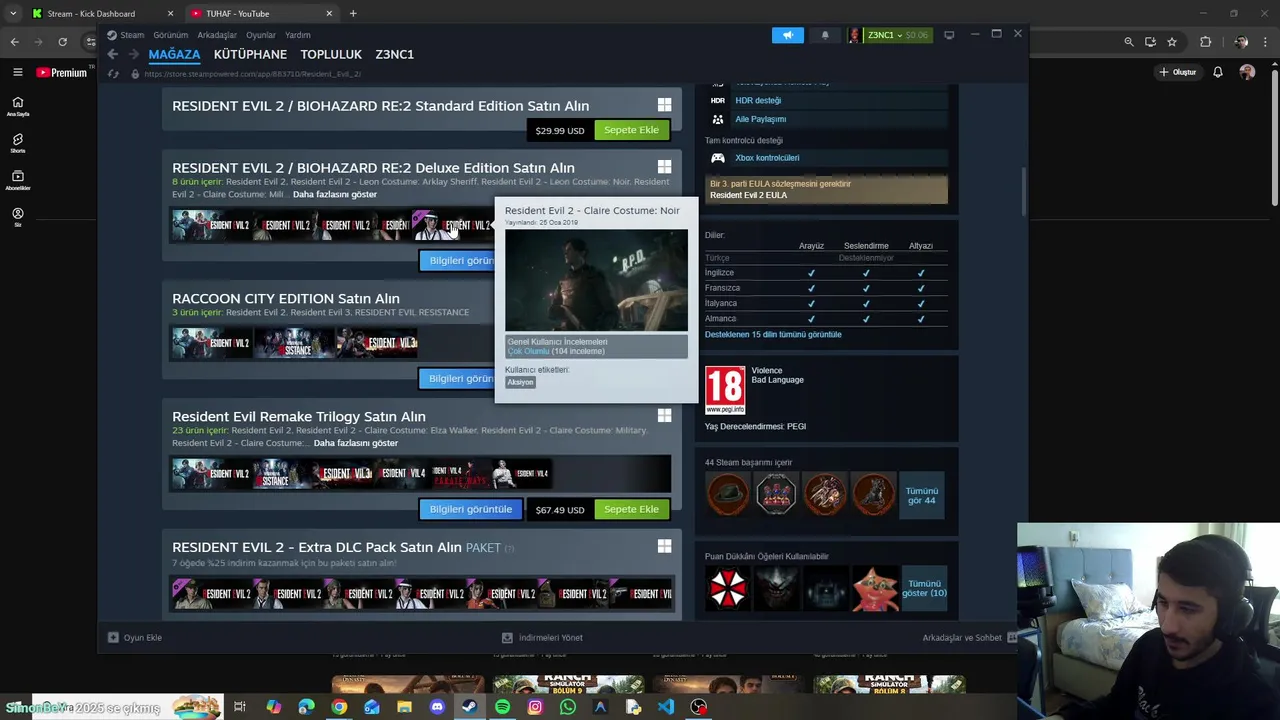
Task: Go back in Steam navigation
Action: click(x=112, y=54)
